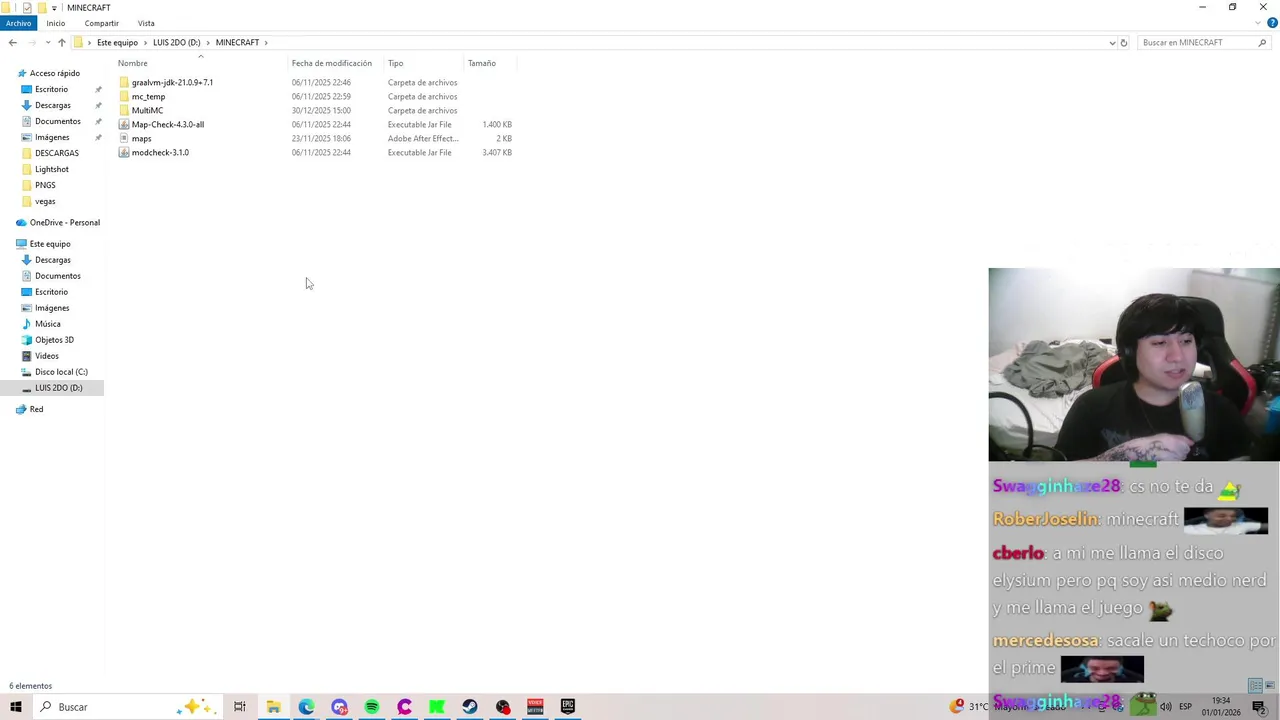Image resolution: width=1280 pixels, height=720 pixels.
Task: Open the notification center icon
Action: [1259, 707]
